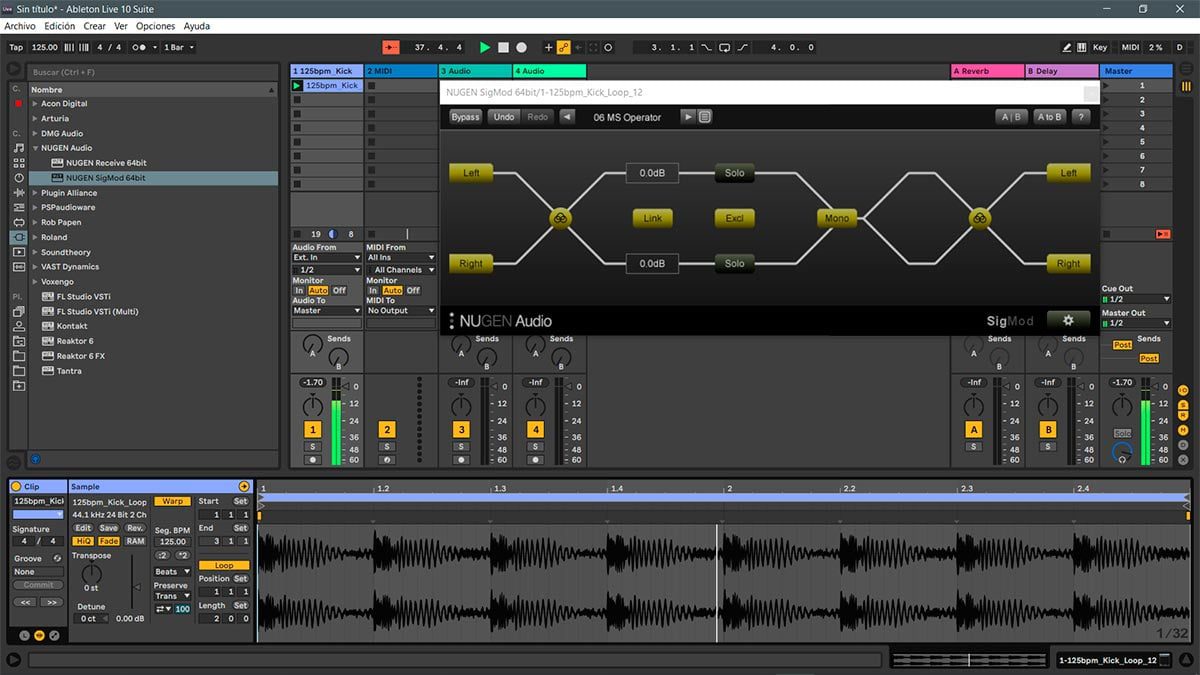Click the right Mid/Side decoder node
Image resolution: width=1200 pixels, height=675 pixels.
pos(979,218)
